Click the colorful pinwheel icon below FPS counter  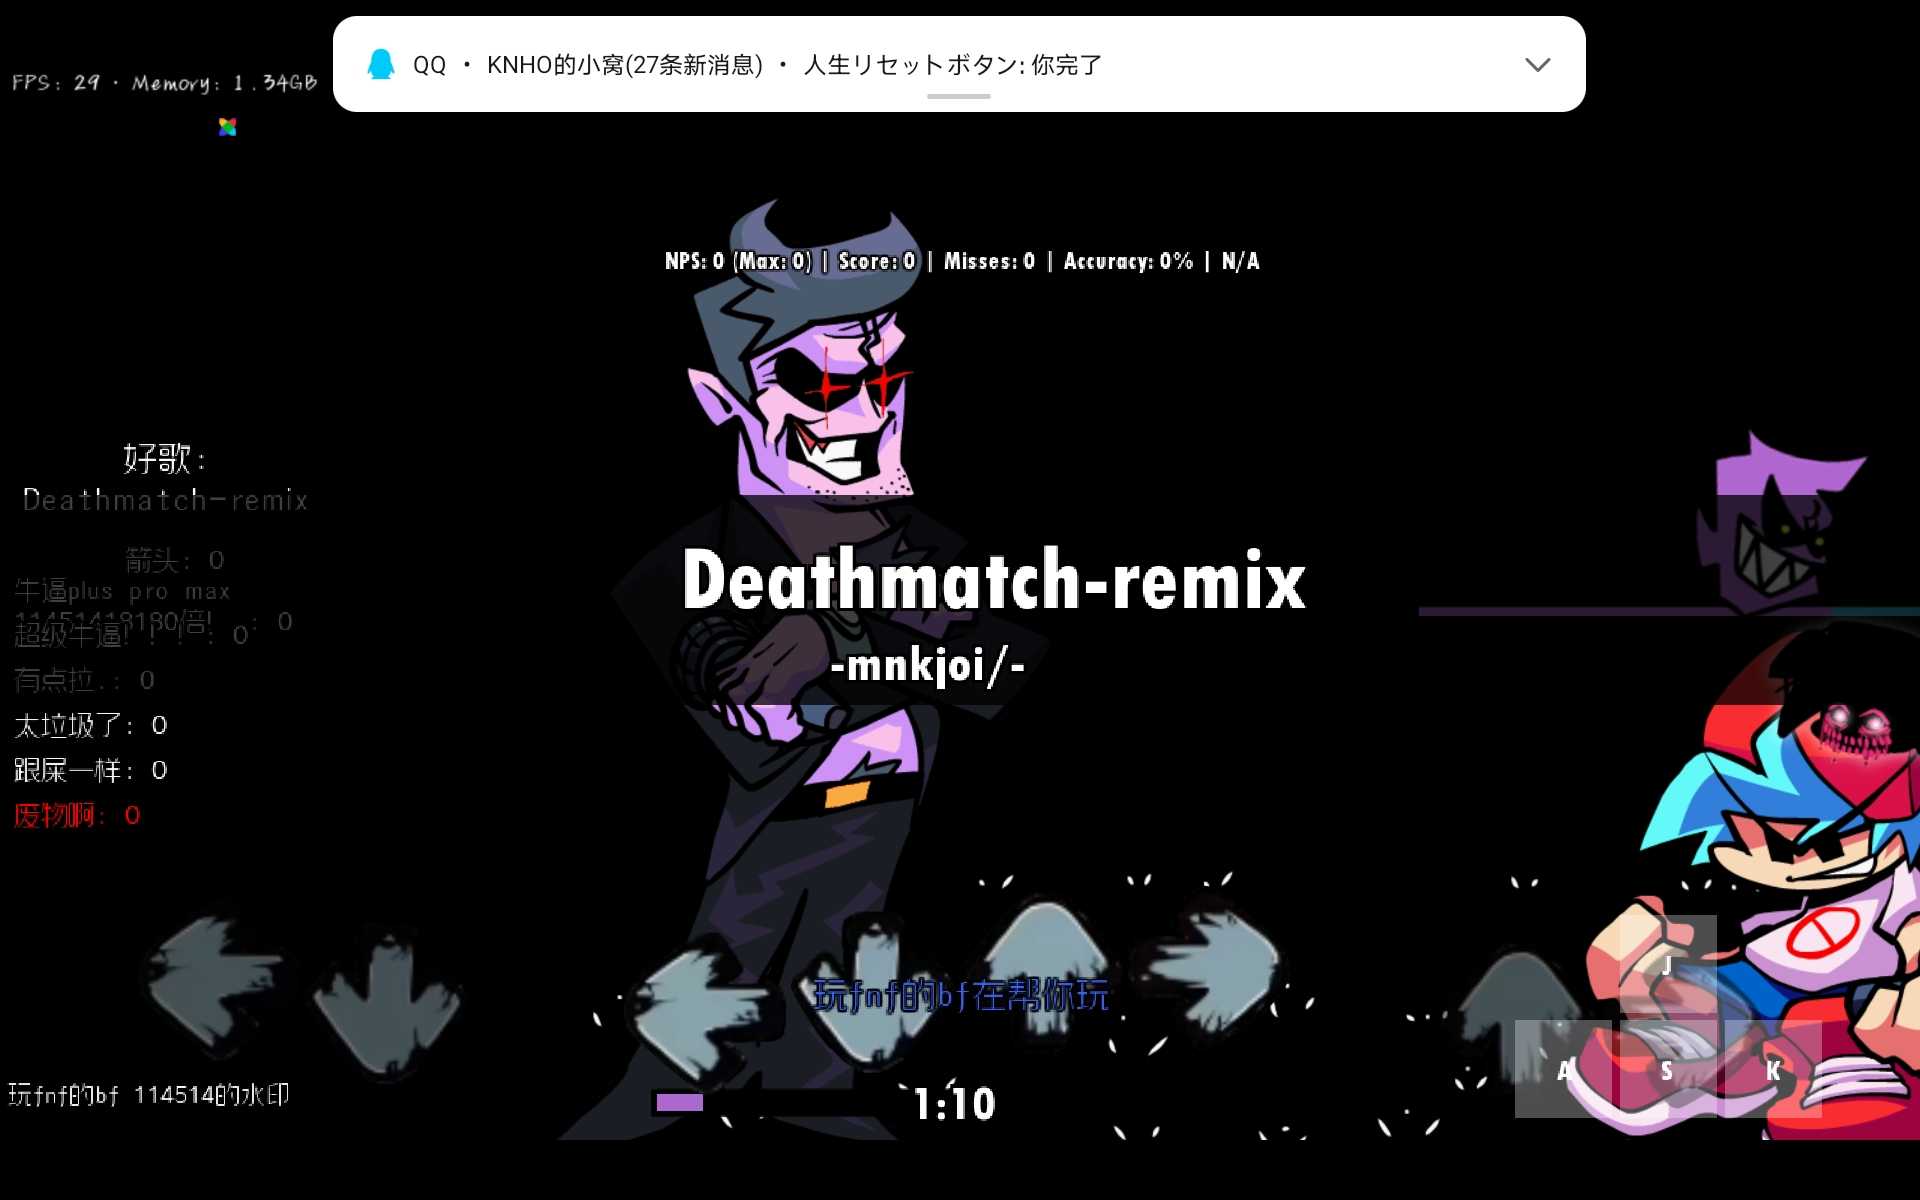click(x=228, y=127)
